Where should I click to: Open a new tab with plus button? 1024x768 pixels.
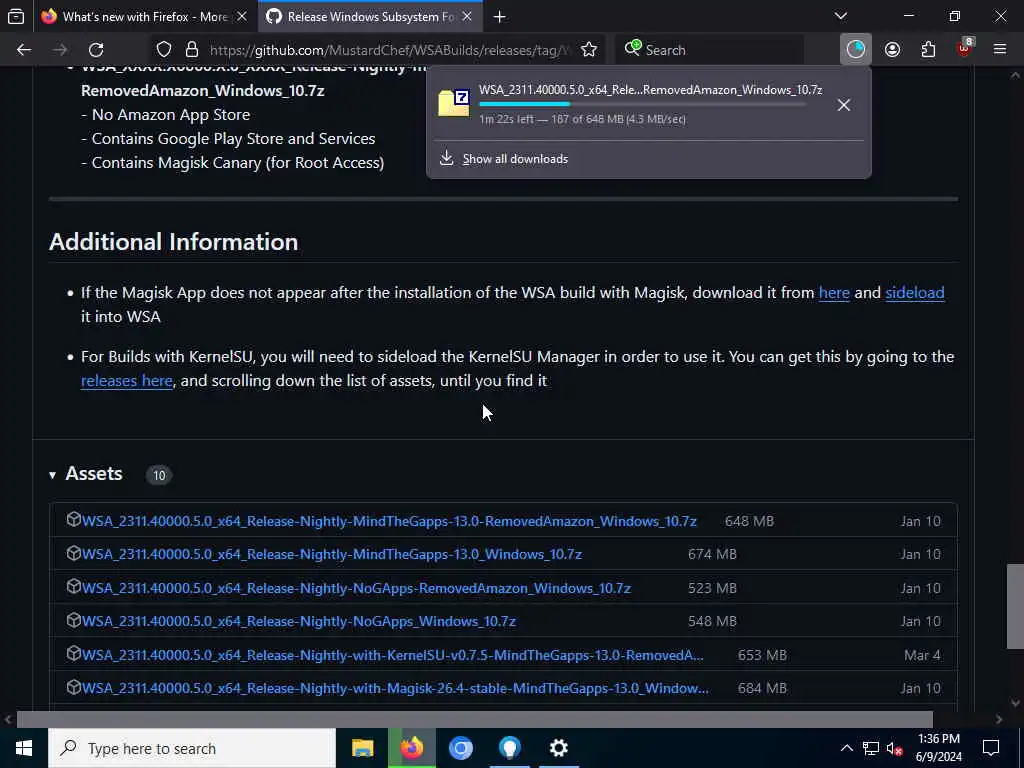pos(500,16)
